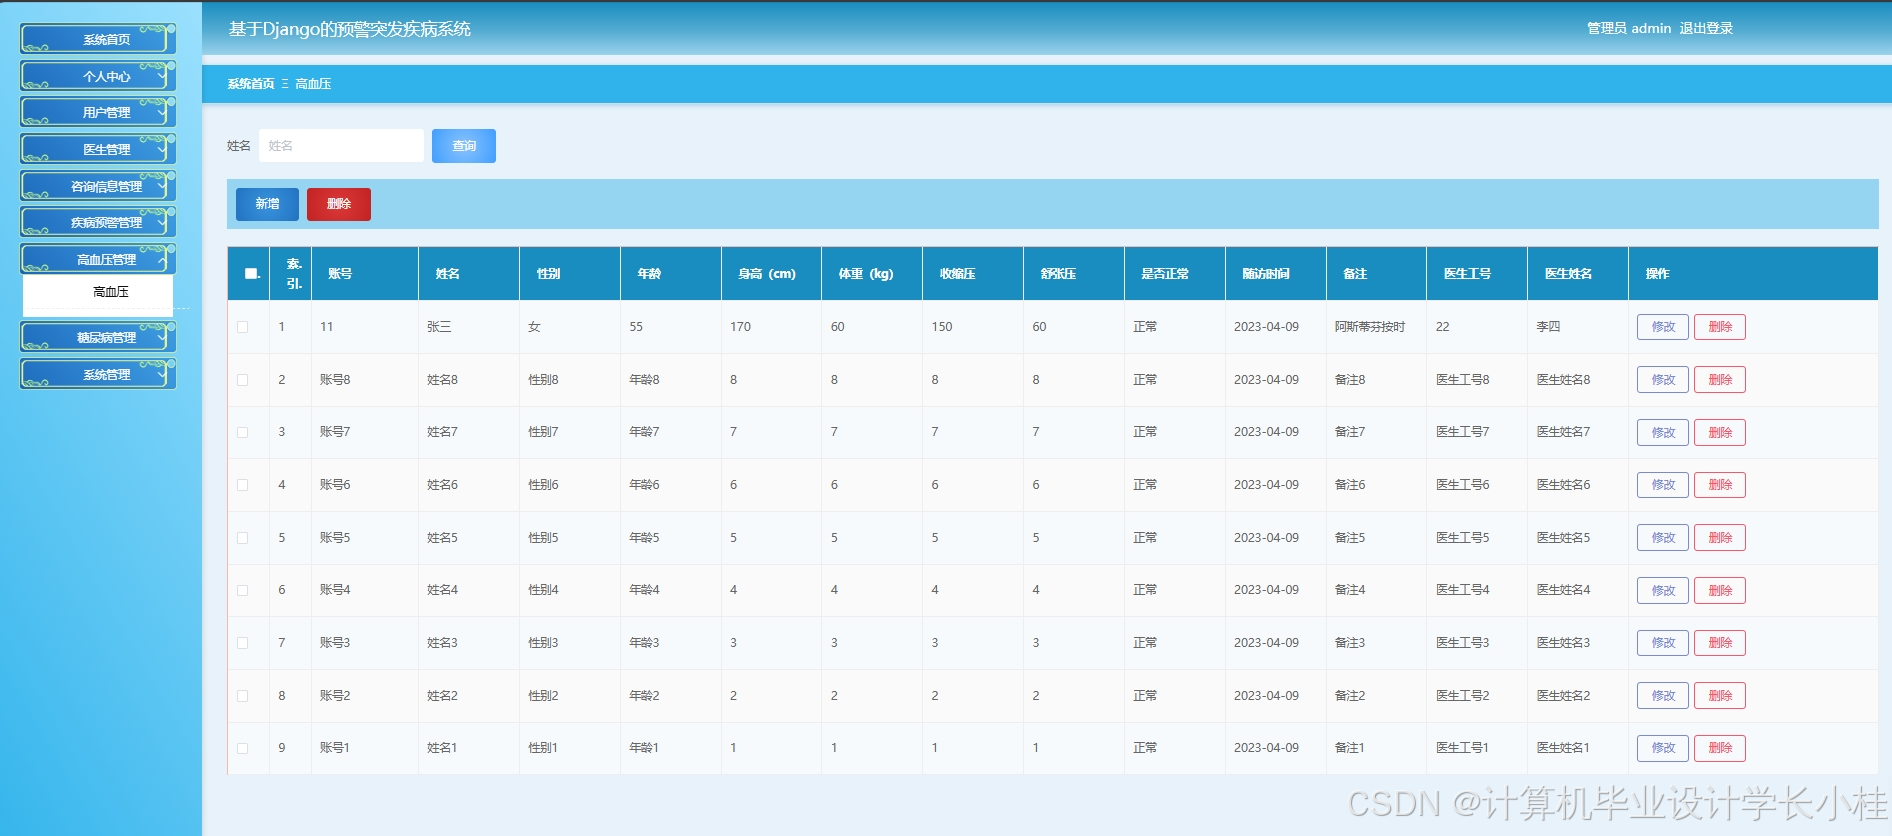Open the 系统首页 sidebar menu
Image resolution: width=1892 pixels, height=836 pixels.
98,39
